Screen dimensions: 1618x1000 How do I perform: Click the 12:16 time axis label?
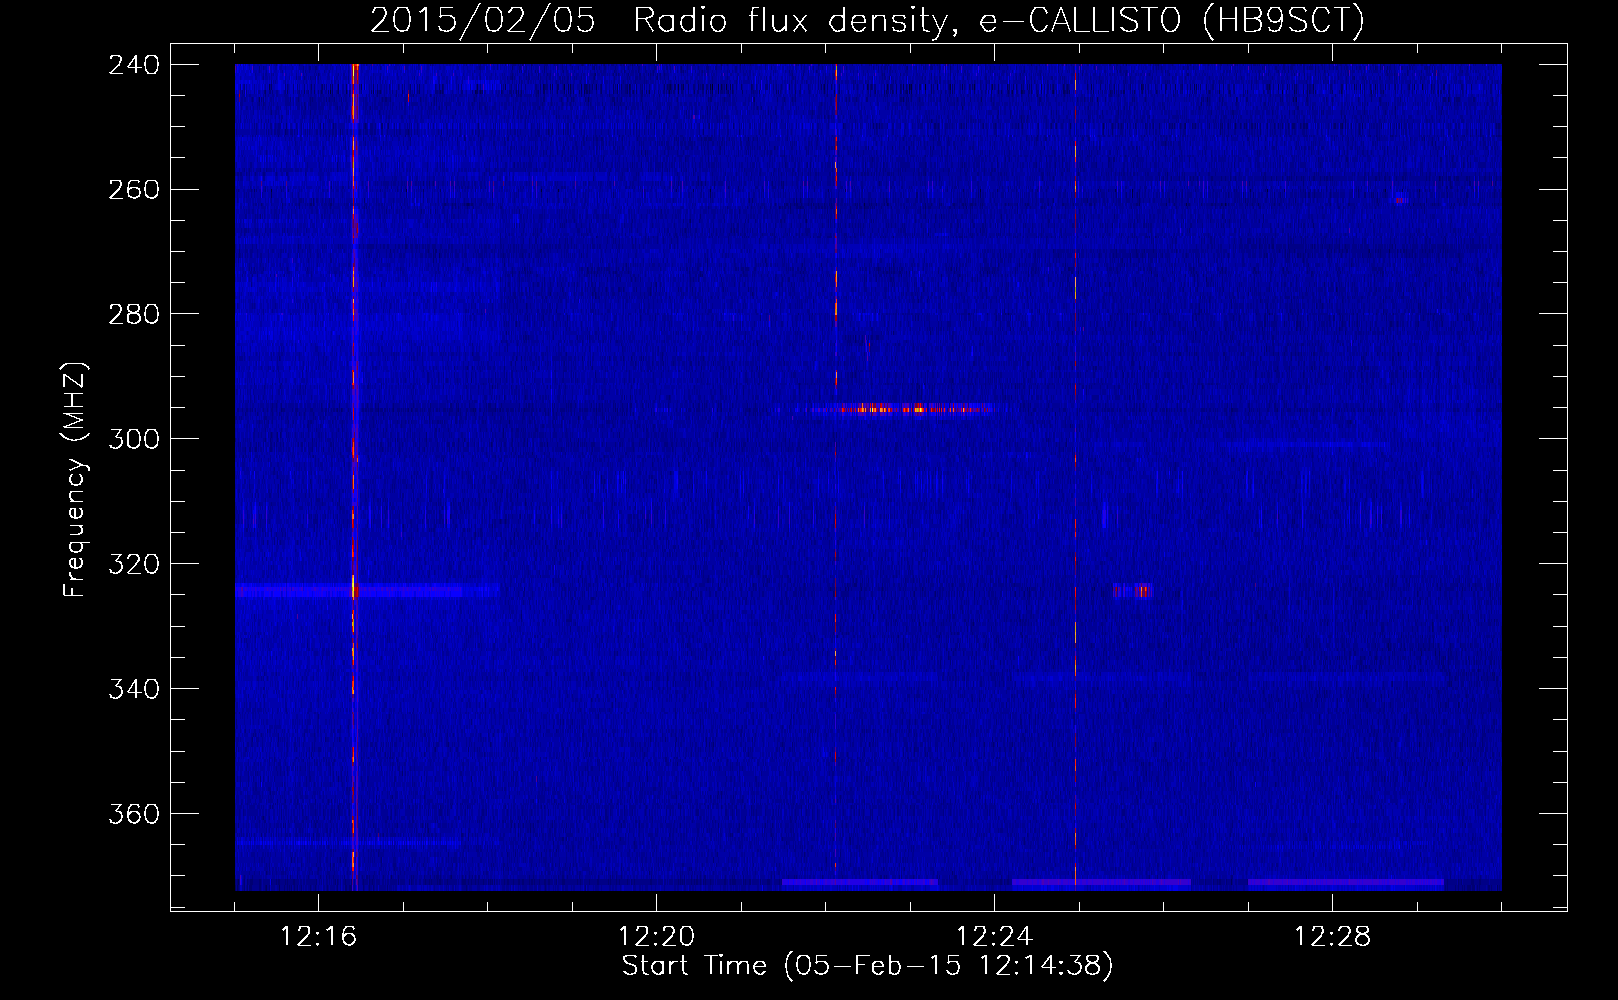(318, 937)
